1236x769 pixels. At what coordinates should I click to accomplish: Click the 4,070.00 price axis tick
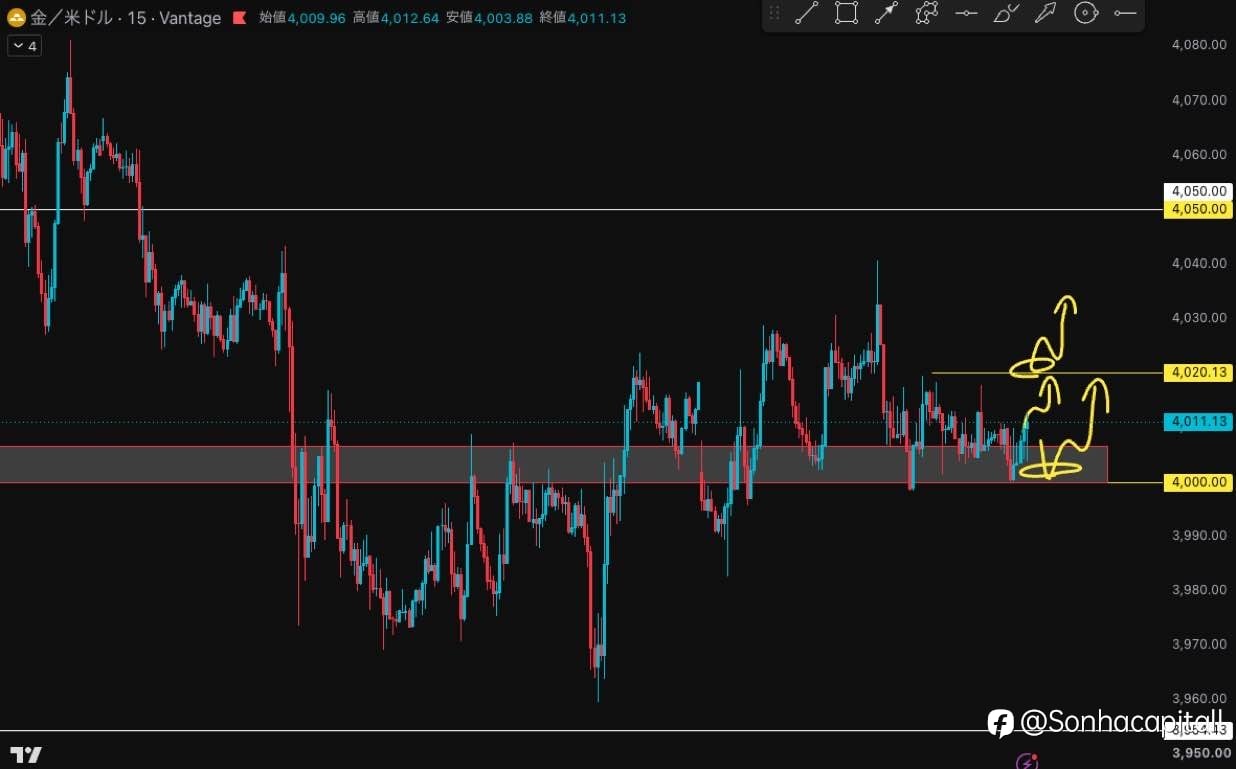[x=1199, y=100]
